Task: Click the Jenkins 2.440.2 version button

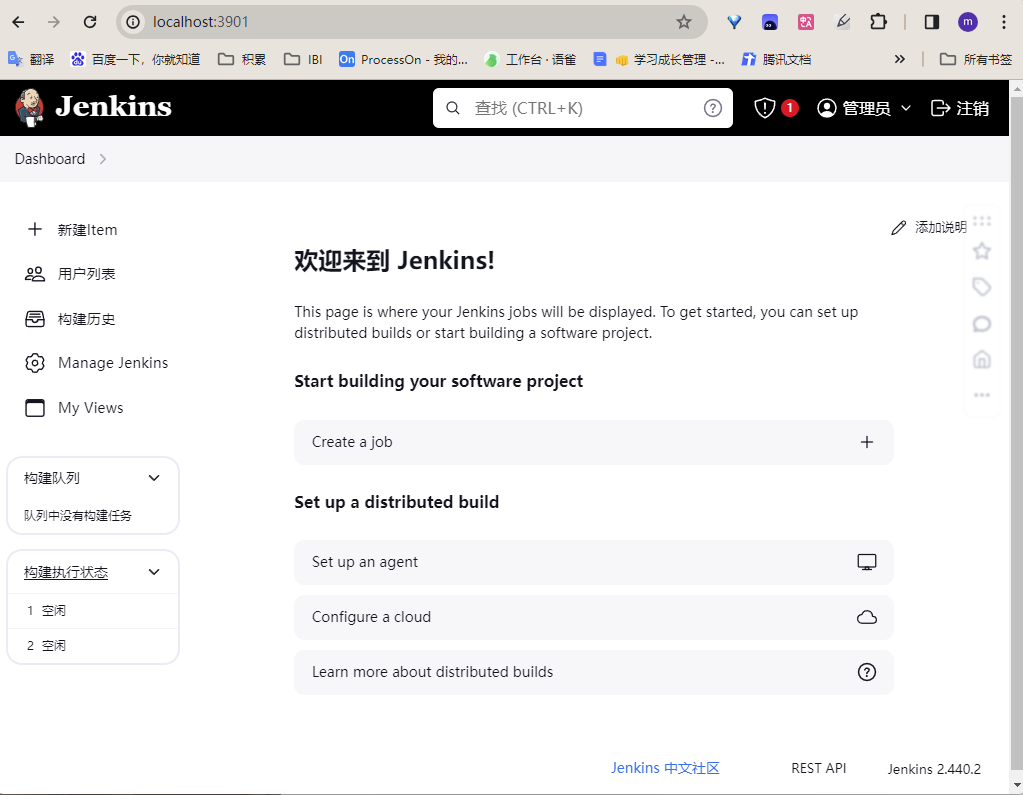Action: click(934, 769)
